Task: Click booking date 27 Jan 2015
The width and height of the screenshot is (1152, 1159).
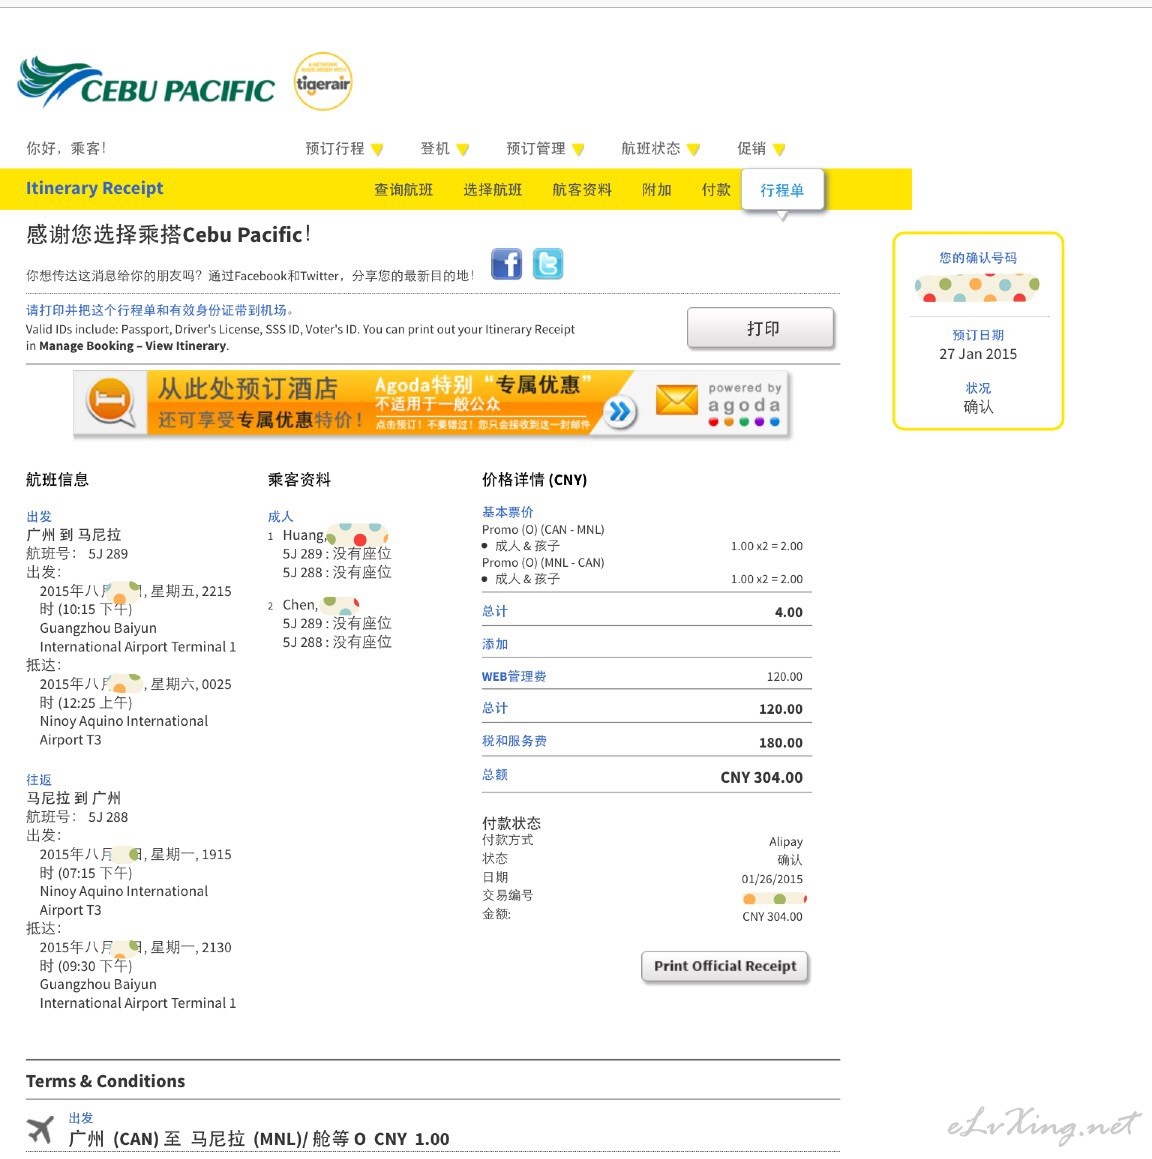Action: pos(978,354)
